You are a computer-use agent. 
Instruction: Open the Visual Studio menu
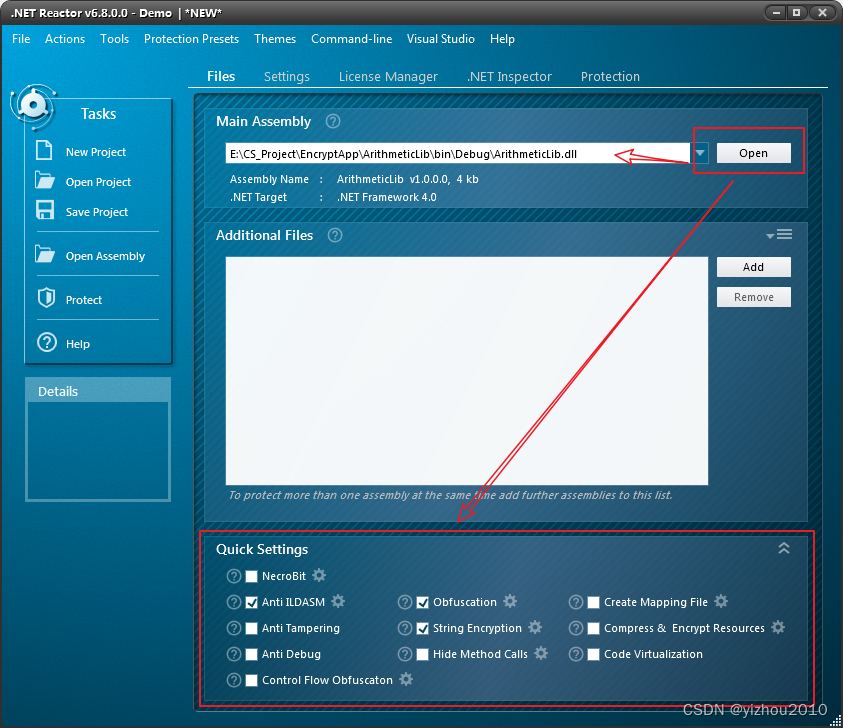point(441,39)
